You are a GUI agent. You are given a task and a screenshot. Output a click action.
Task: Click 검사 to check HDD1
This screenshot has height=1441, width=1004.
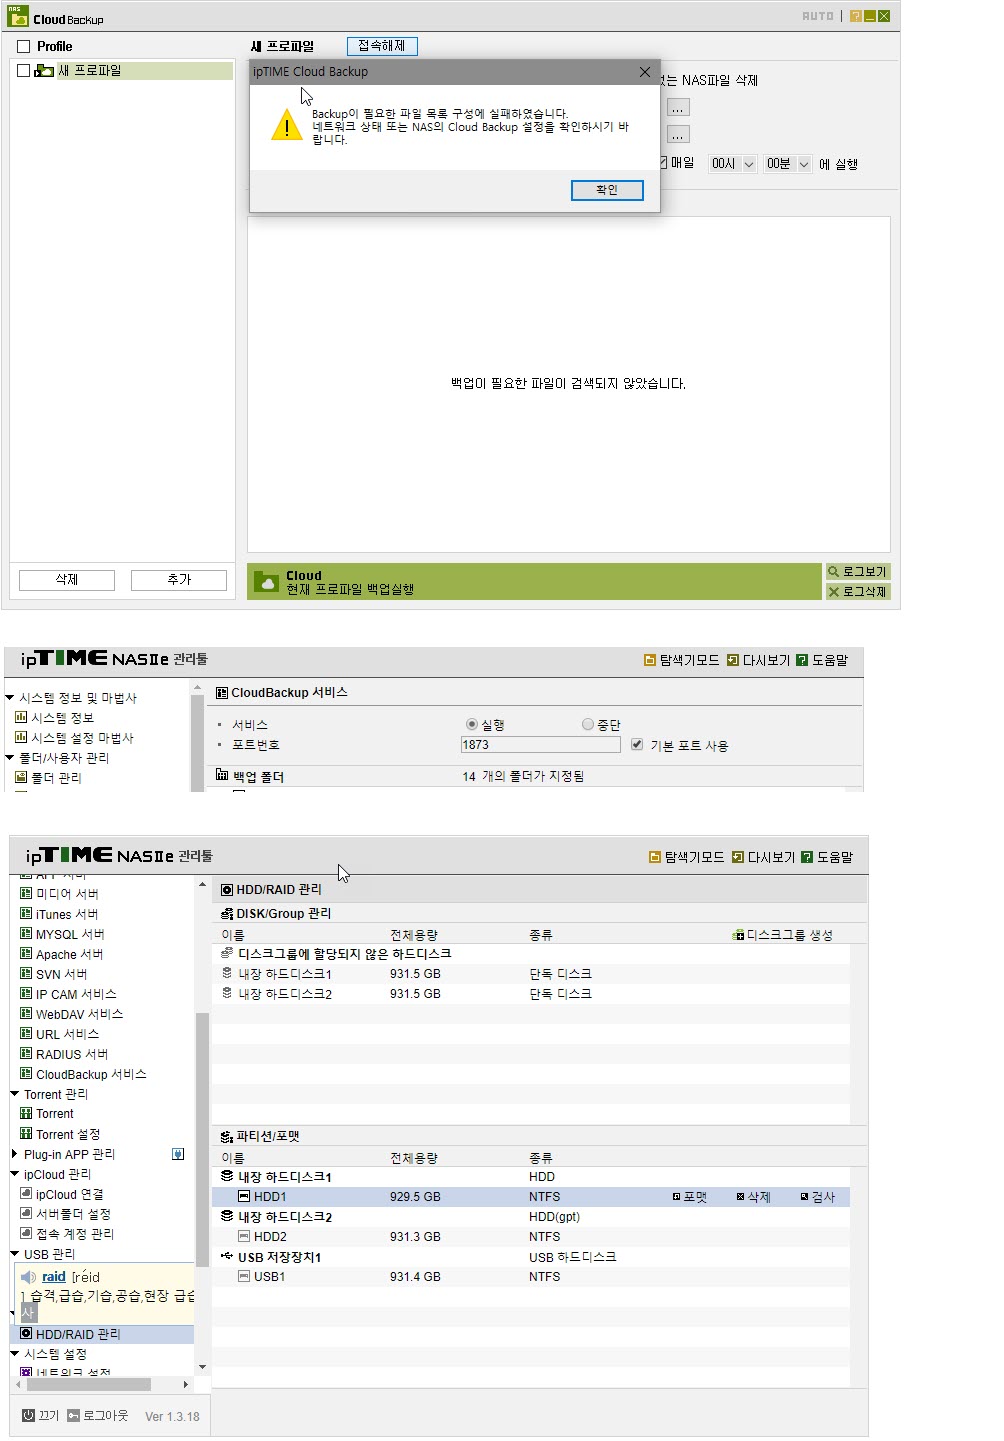tap(817, 1197)
